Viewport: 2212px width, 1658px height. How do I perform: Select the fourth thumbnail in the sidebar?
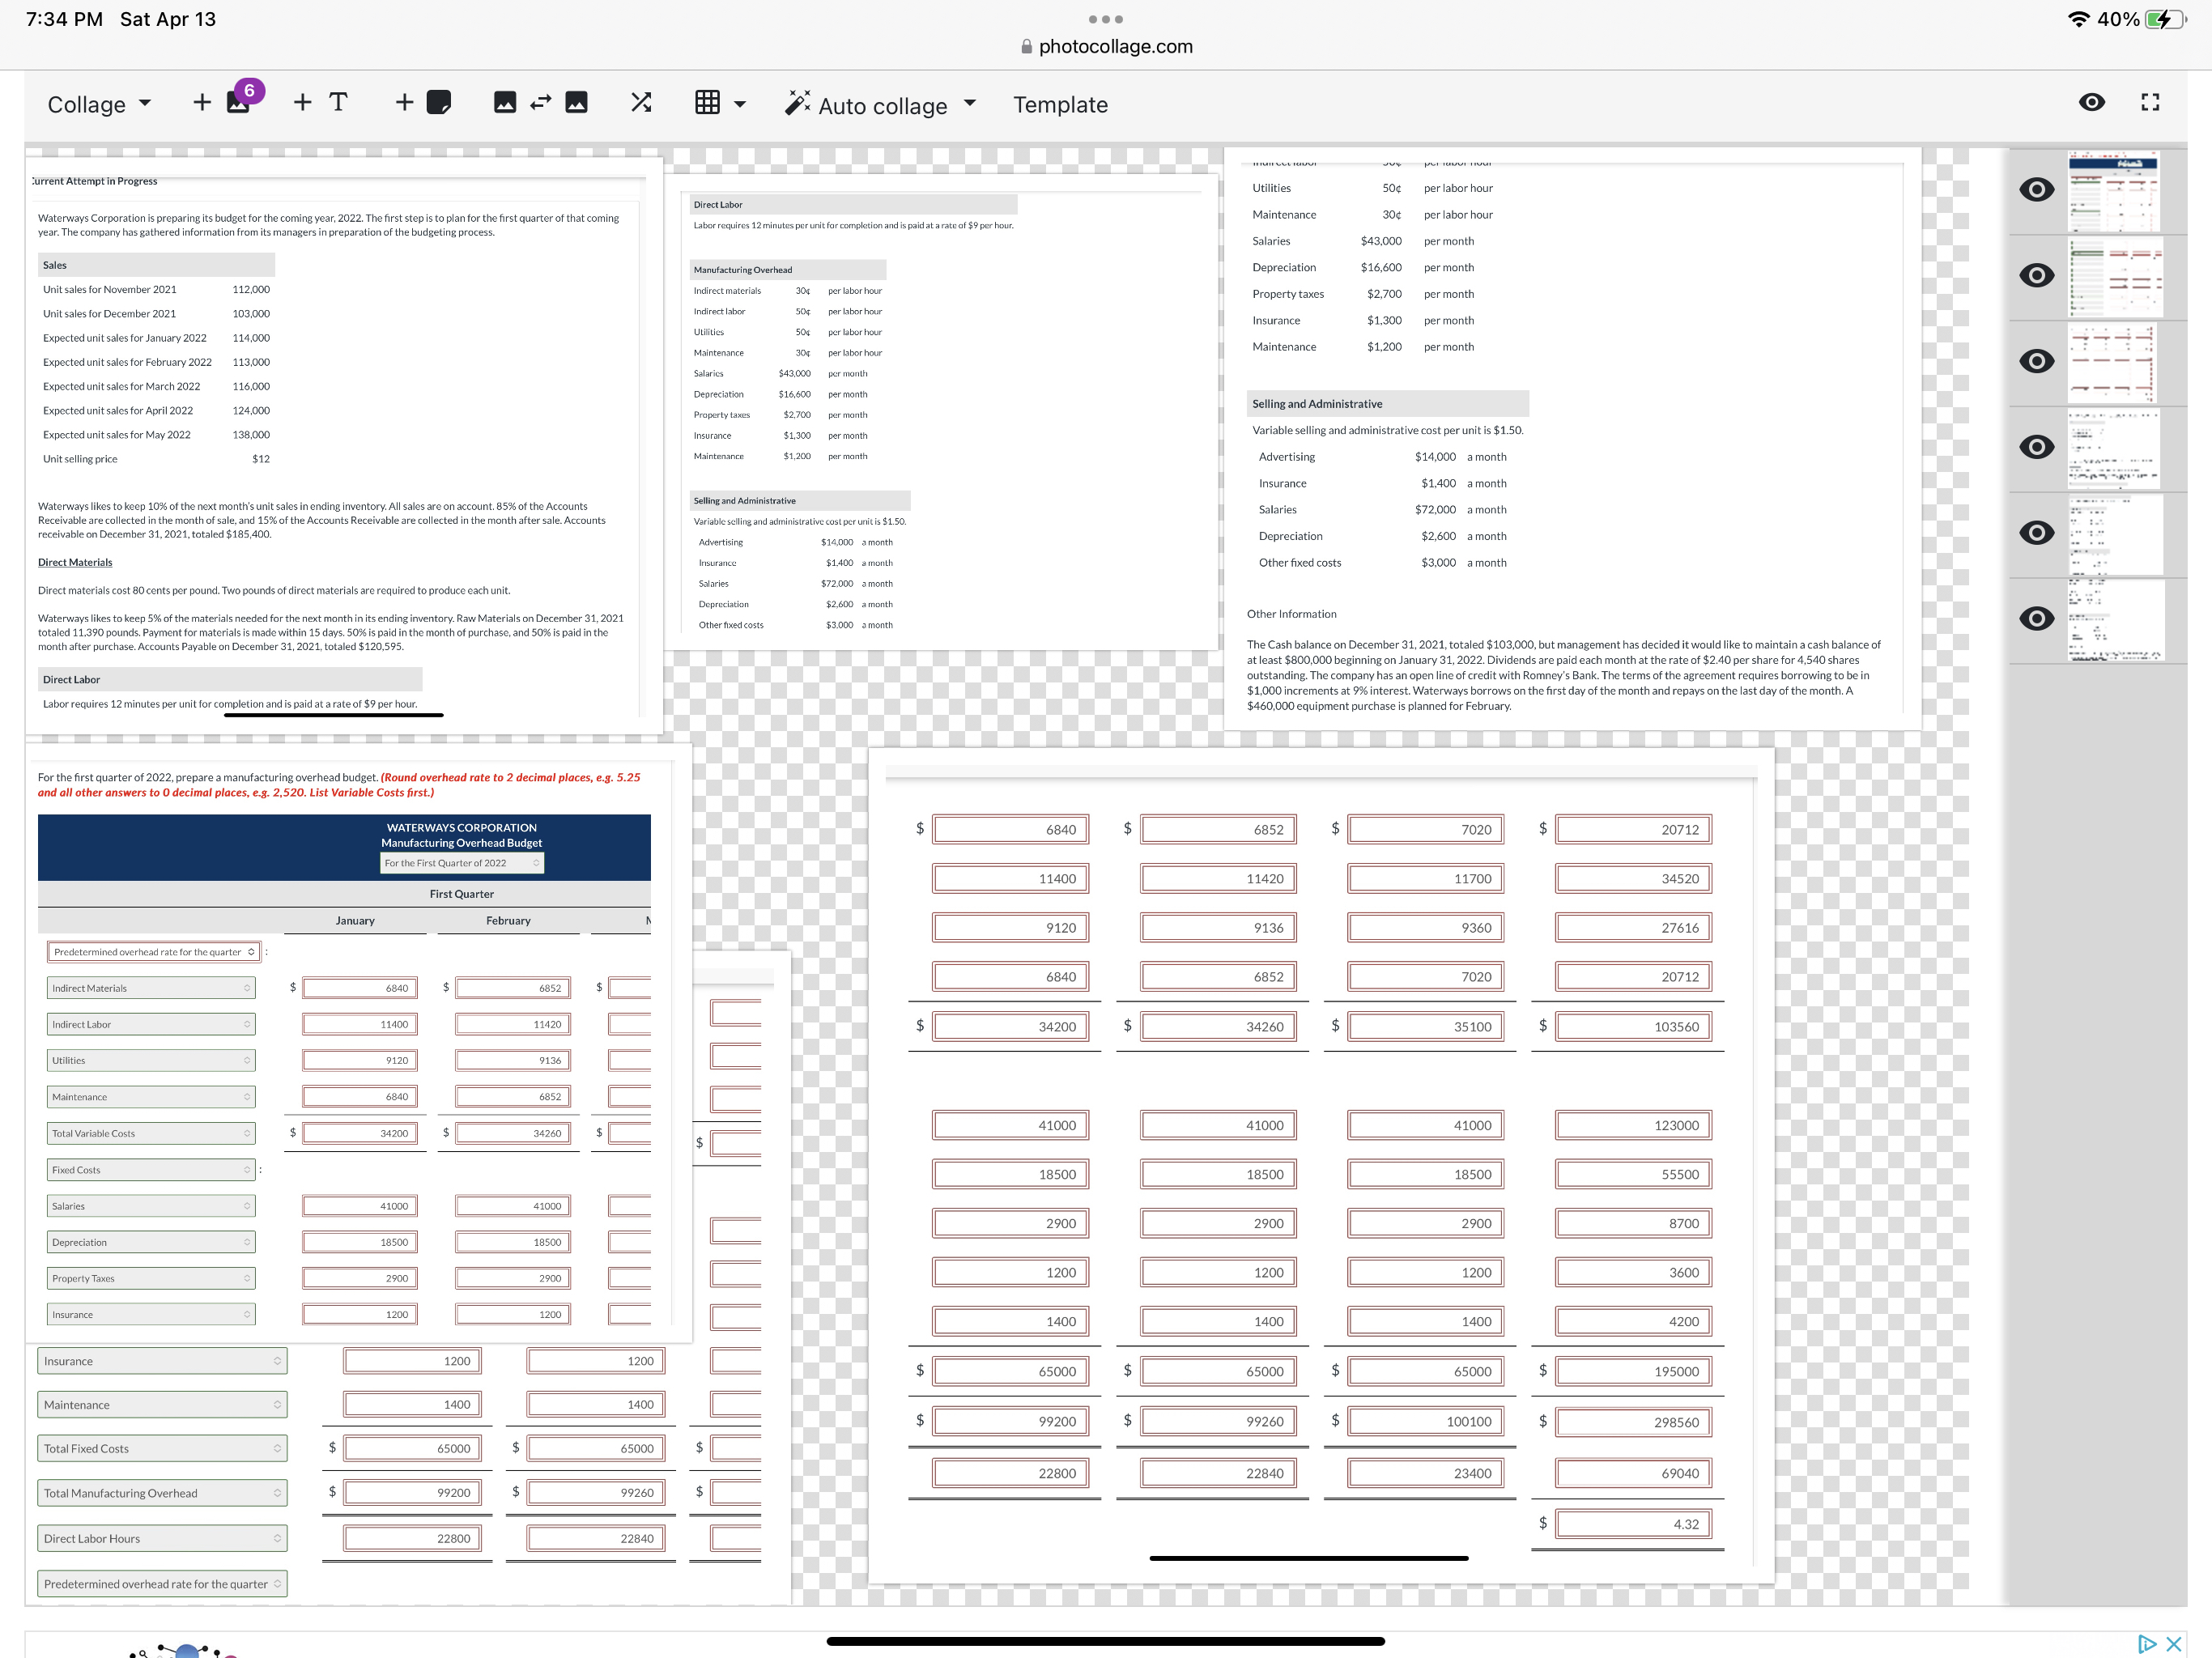point(2114,448)
